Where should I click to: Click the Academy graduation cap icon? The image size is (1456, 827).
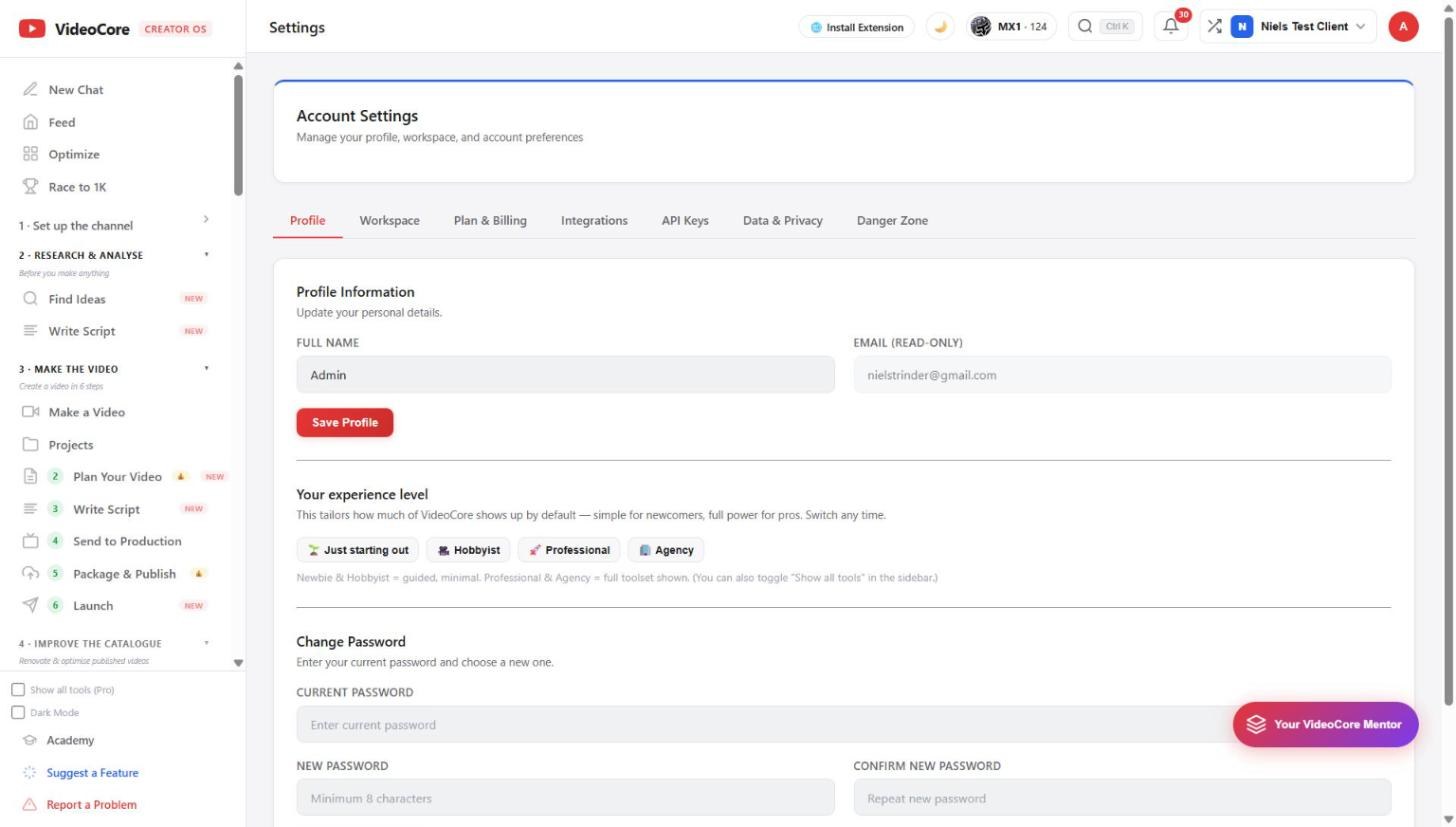click(29, 741)
